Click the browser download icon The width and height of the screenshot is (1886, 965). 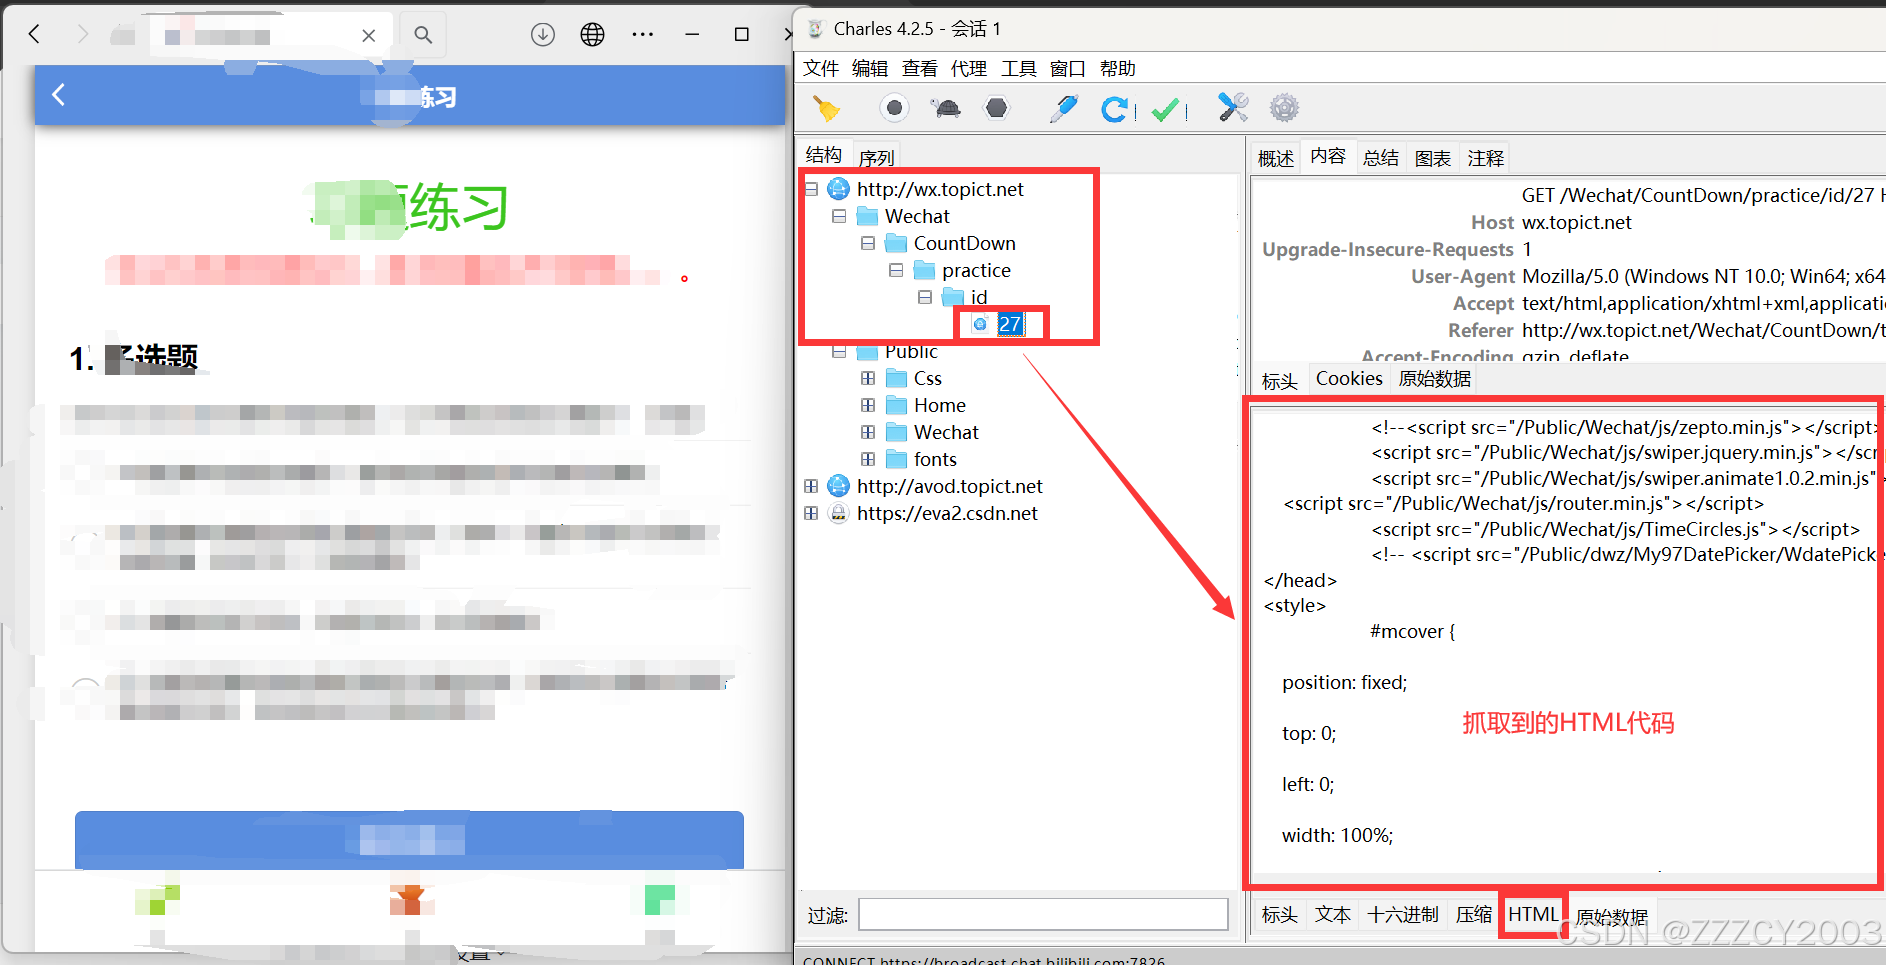point(542,35)
